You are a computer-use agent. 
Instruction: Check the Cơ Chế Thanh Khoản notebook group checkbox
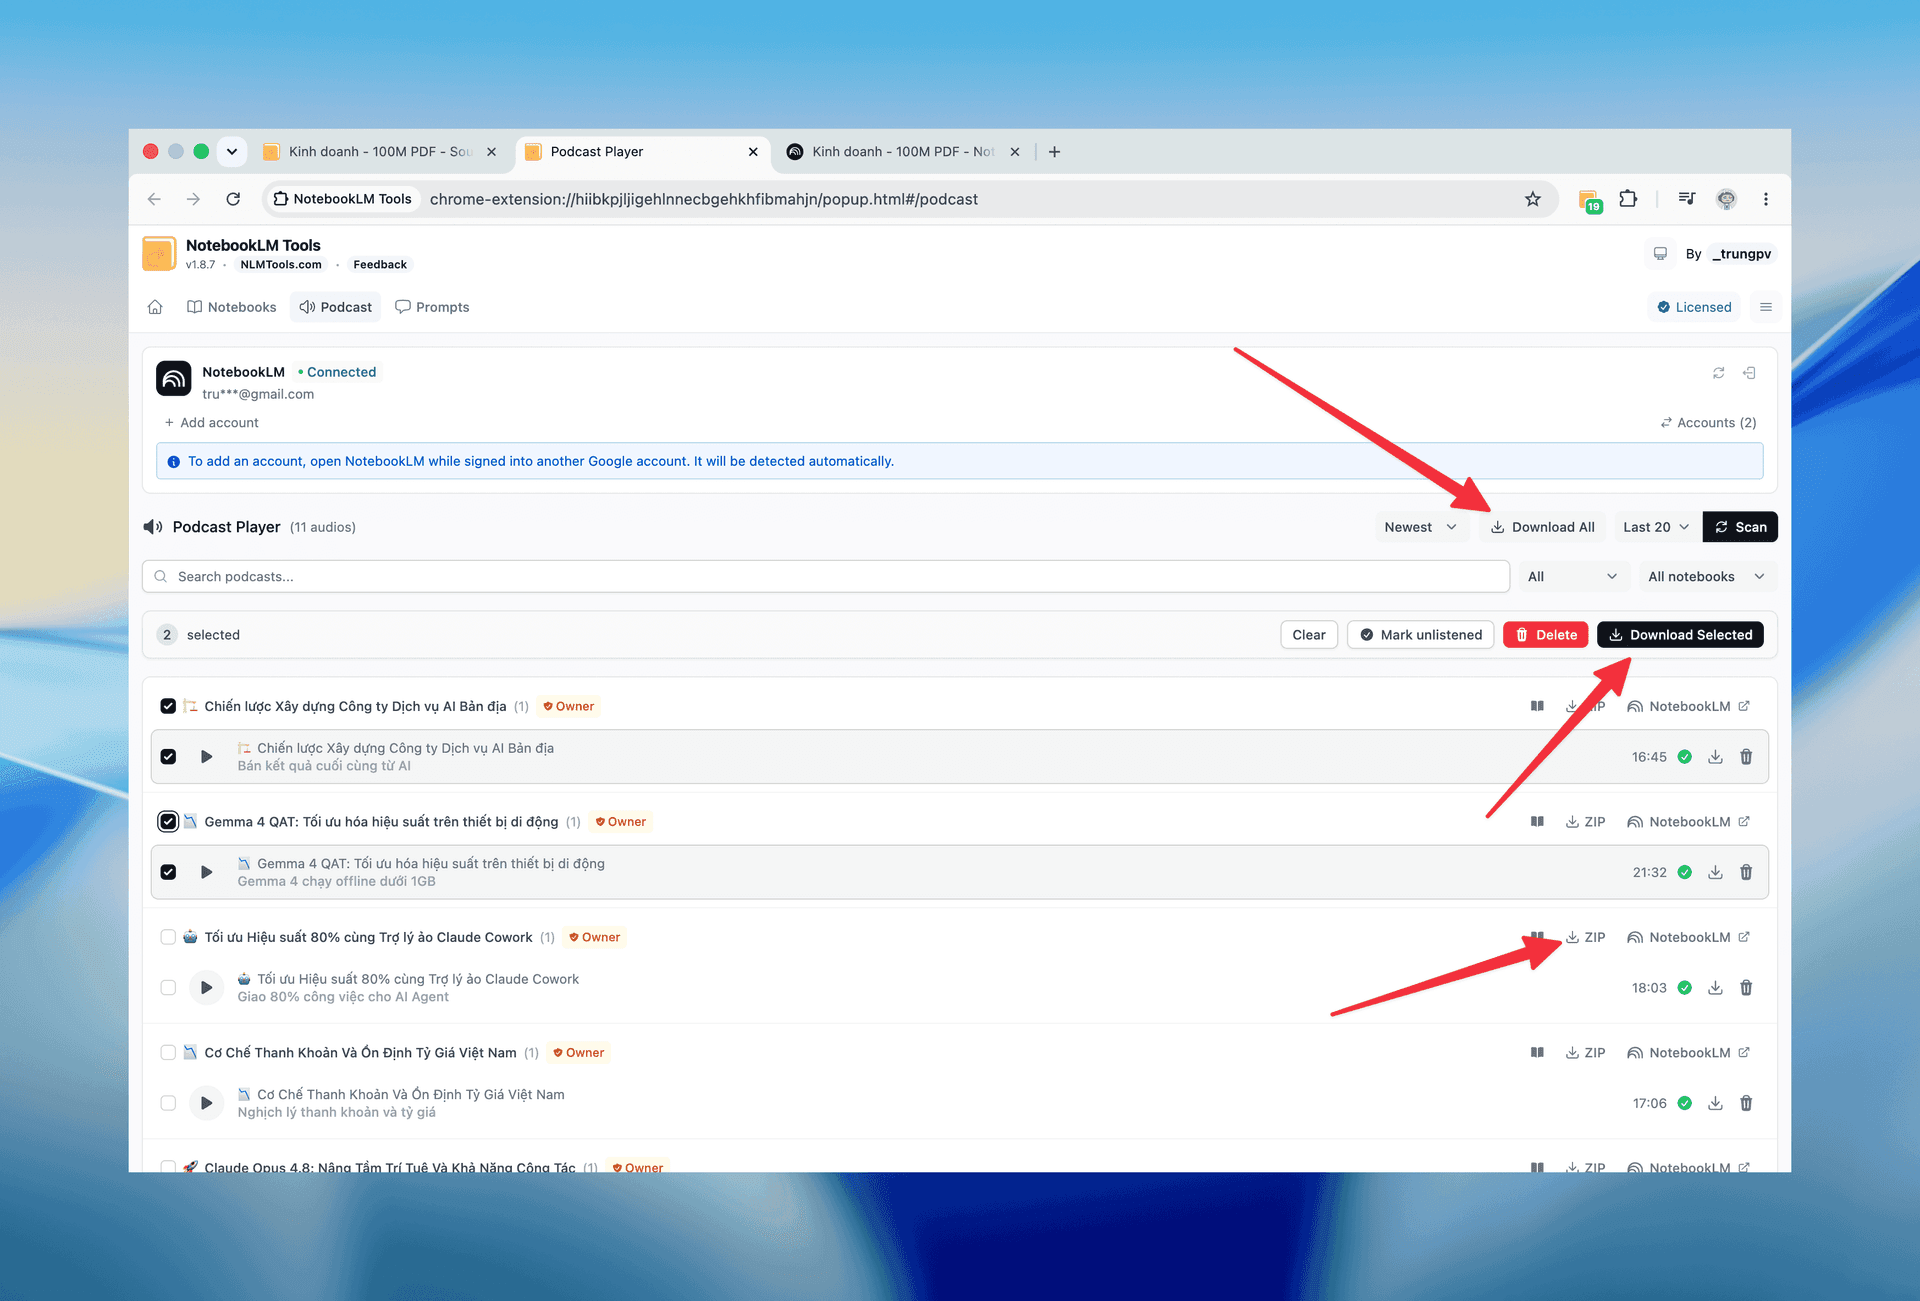click(x=168, y=1053)
